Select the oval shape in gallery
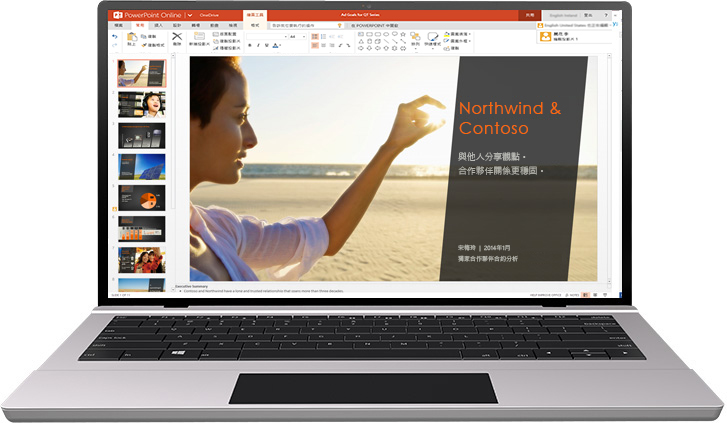The image size is (727, 423). pos(386,34)
